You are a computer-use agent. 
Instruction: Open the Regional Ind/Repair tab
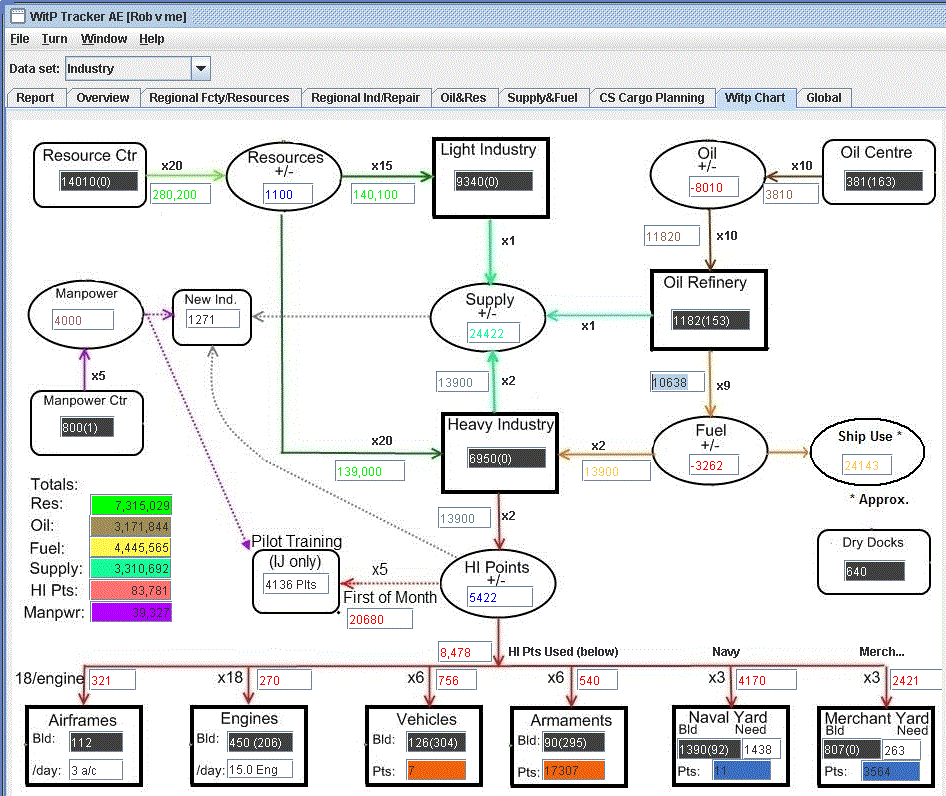365,98
